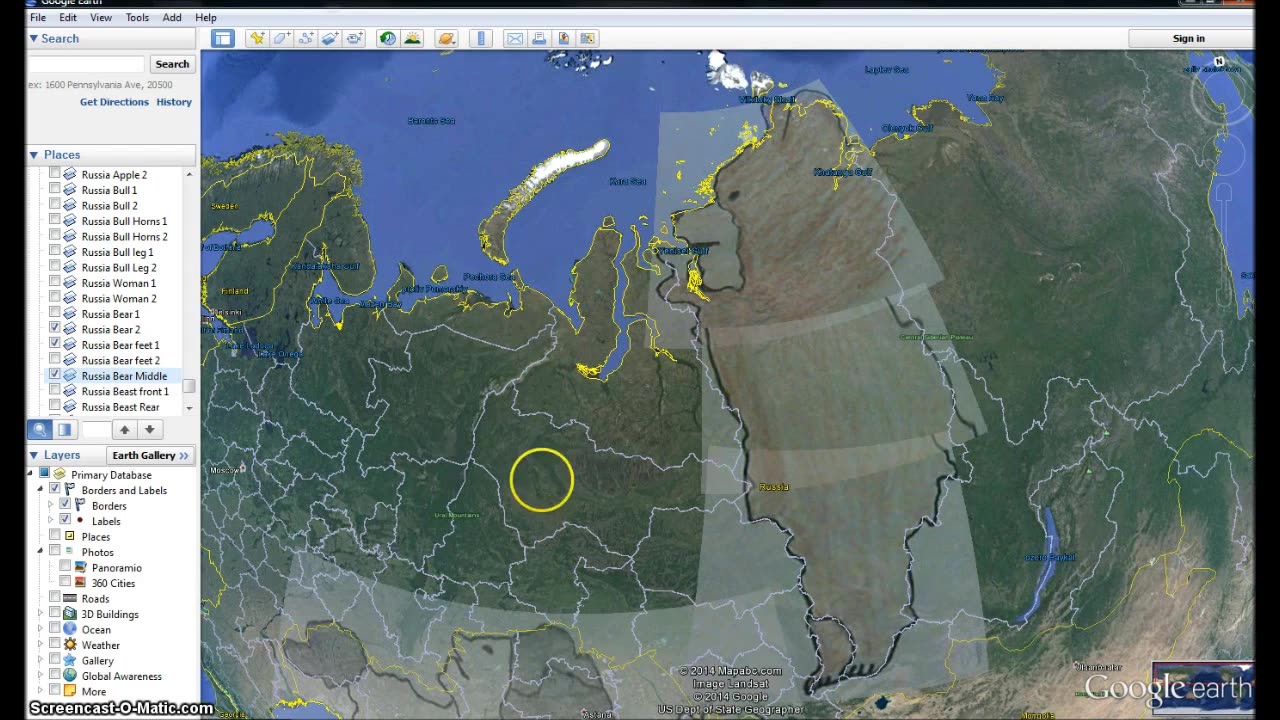The width and height of the screenshot is (1280, 720).
Task: Start recording a tour with camera icon
Action: click(x=354, y=39)
